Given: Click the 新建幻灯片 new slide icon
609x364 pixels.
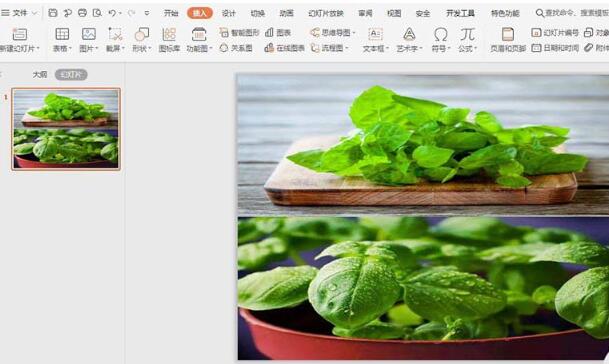Looking at the screenshot, I should (x=19, y=35).
